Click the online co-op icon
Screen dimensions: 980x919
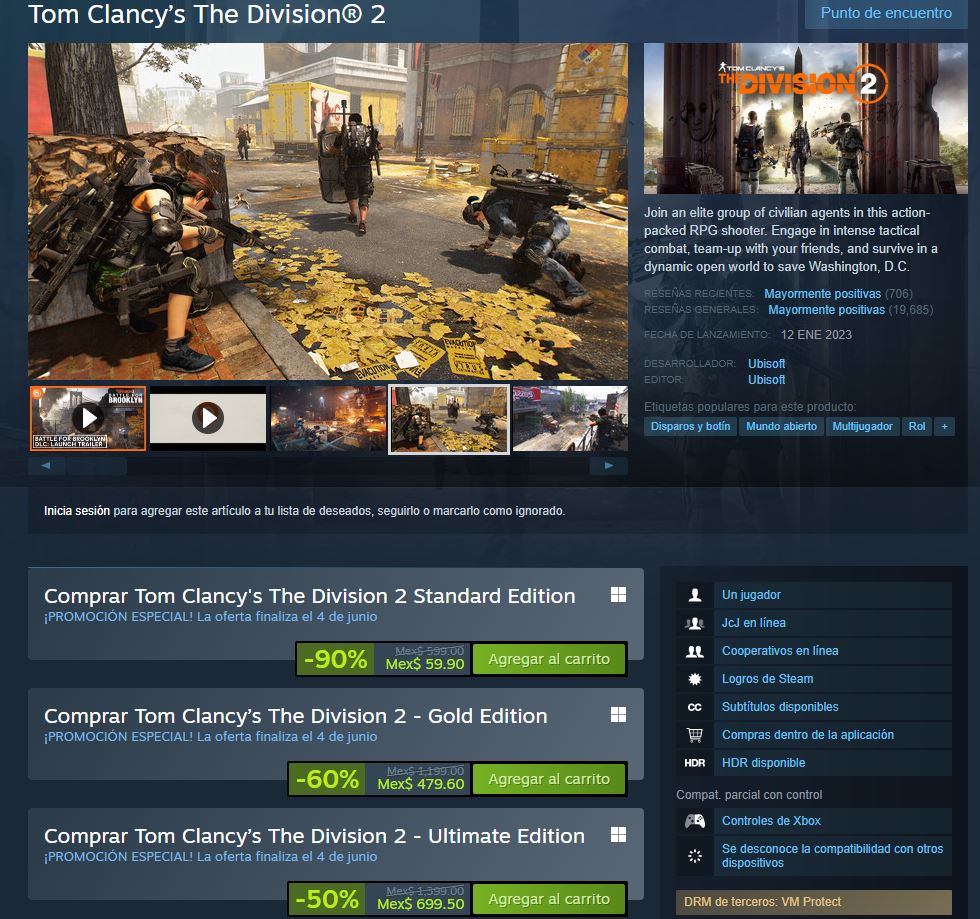tap(694, 651)
